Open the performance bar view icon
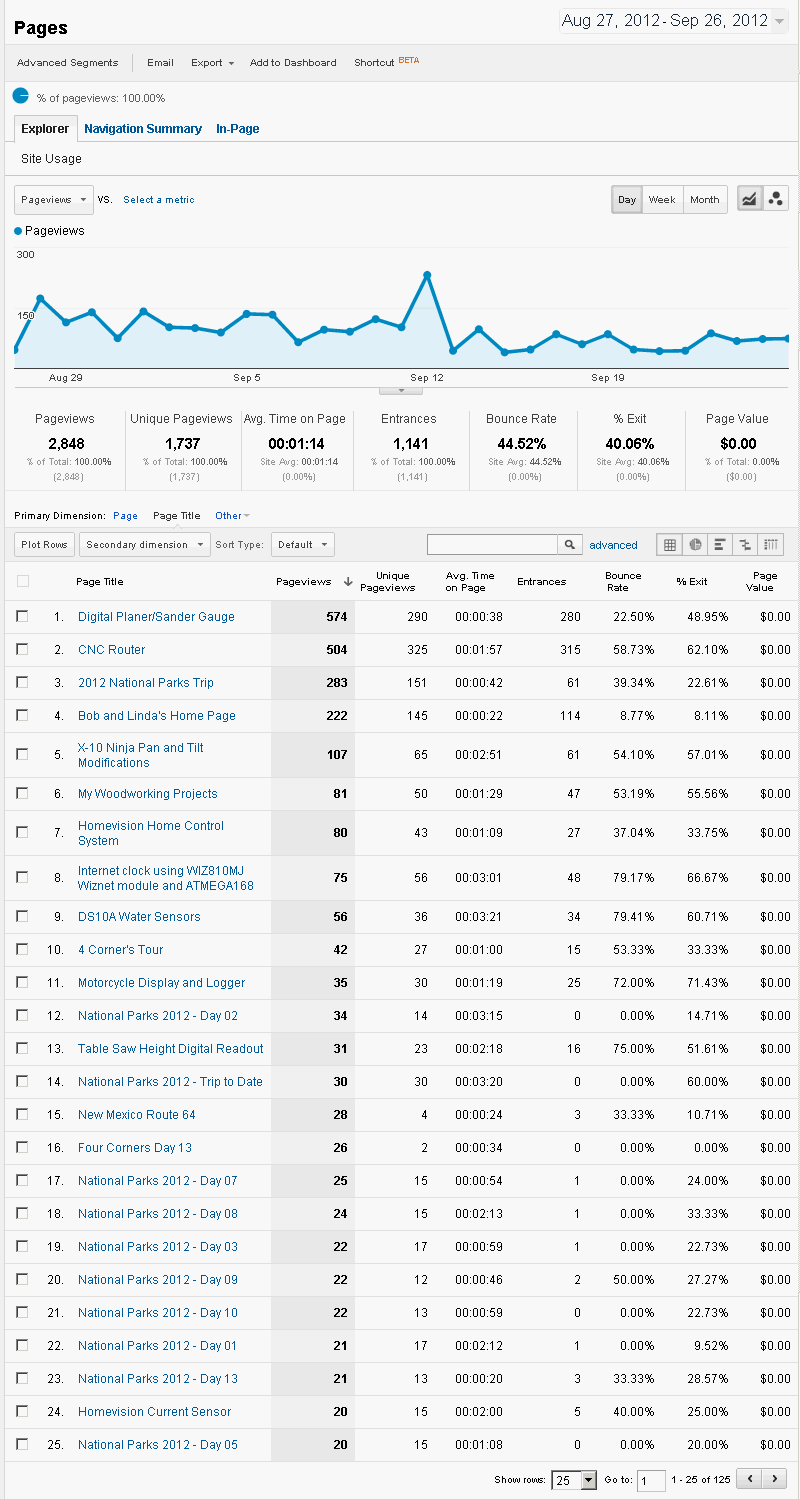 coord(720,544)
